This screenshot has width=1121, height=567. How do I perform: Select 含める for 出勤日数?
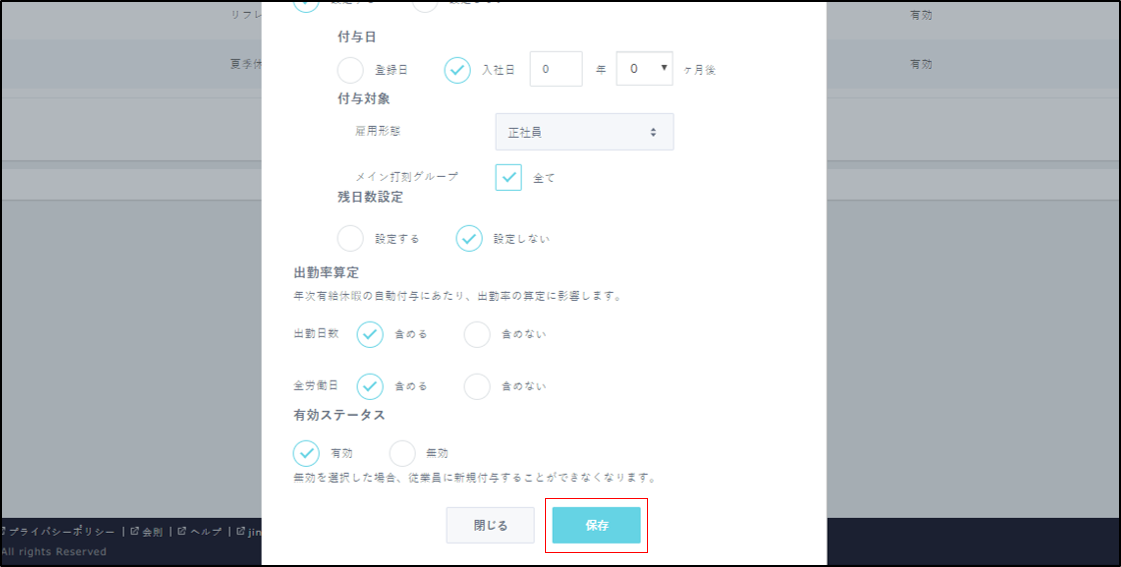[370, 334]
